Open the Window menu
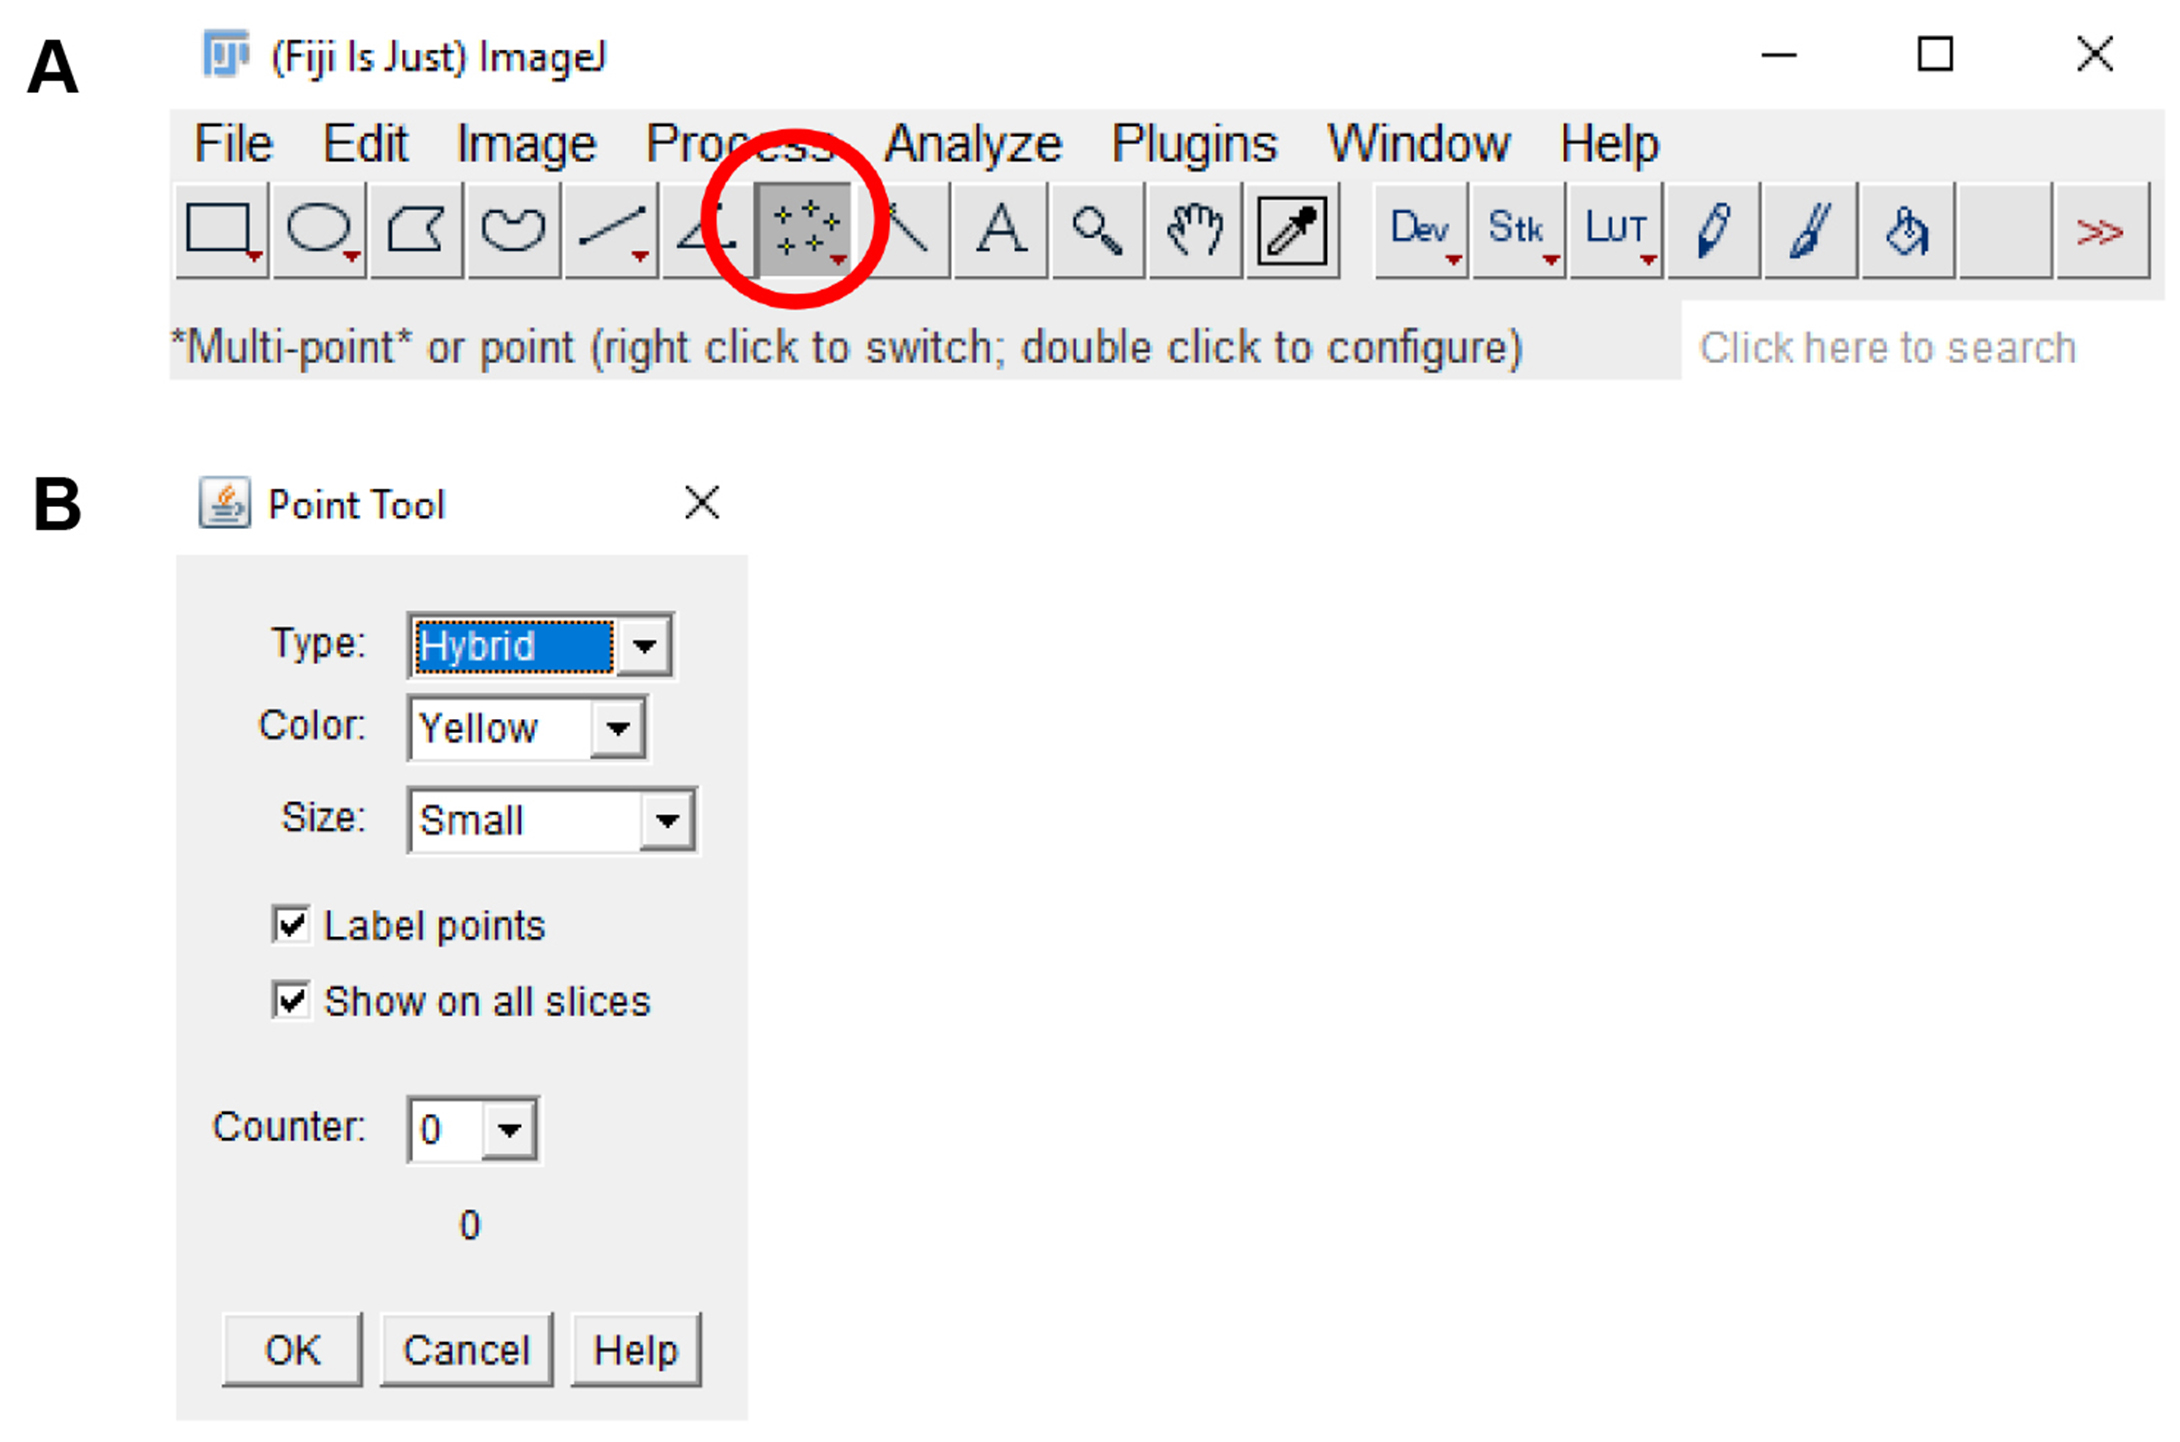Viewport: 2180px width, 1442px height. [1418, 144]
